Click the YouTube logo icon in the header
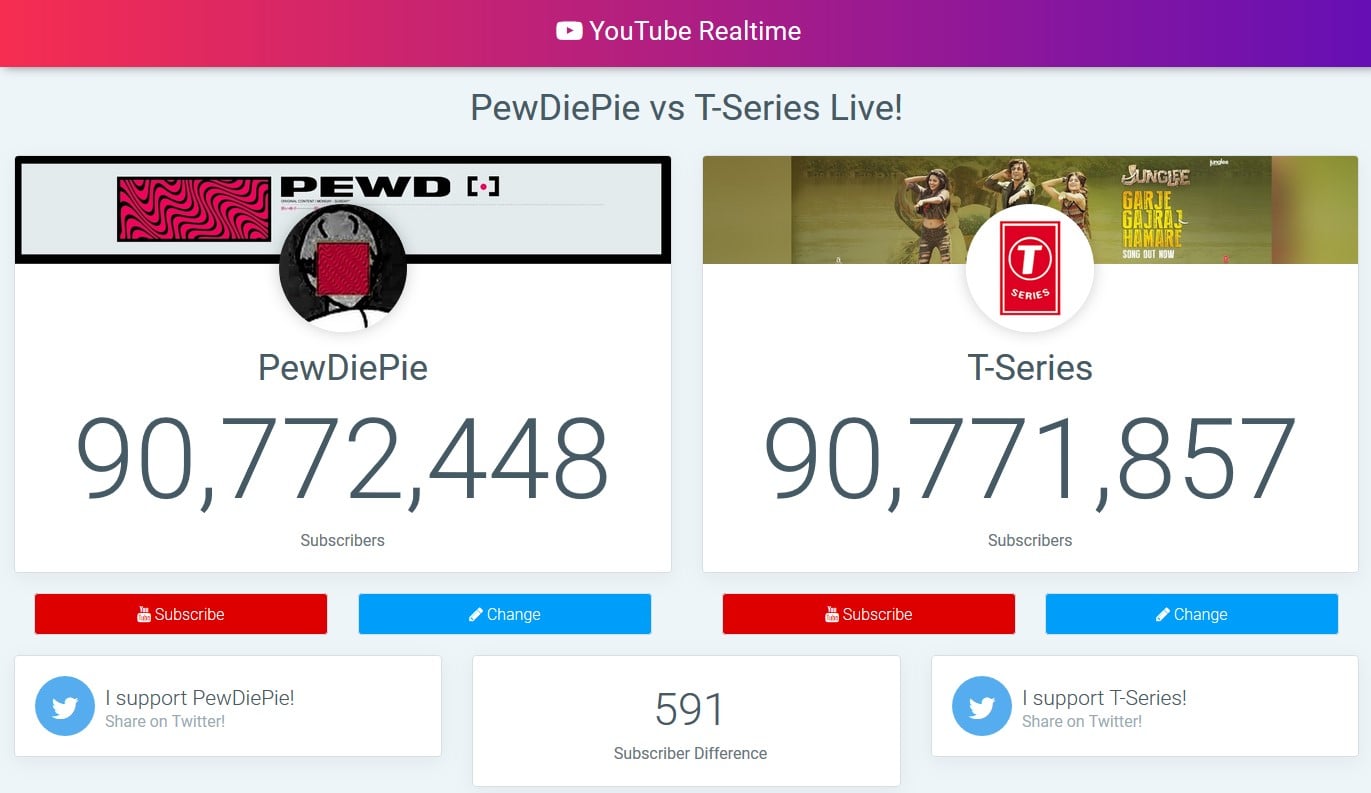This screenshot has width=1371, height=793. pyautogui.click(x=569, y=31)
